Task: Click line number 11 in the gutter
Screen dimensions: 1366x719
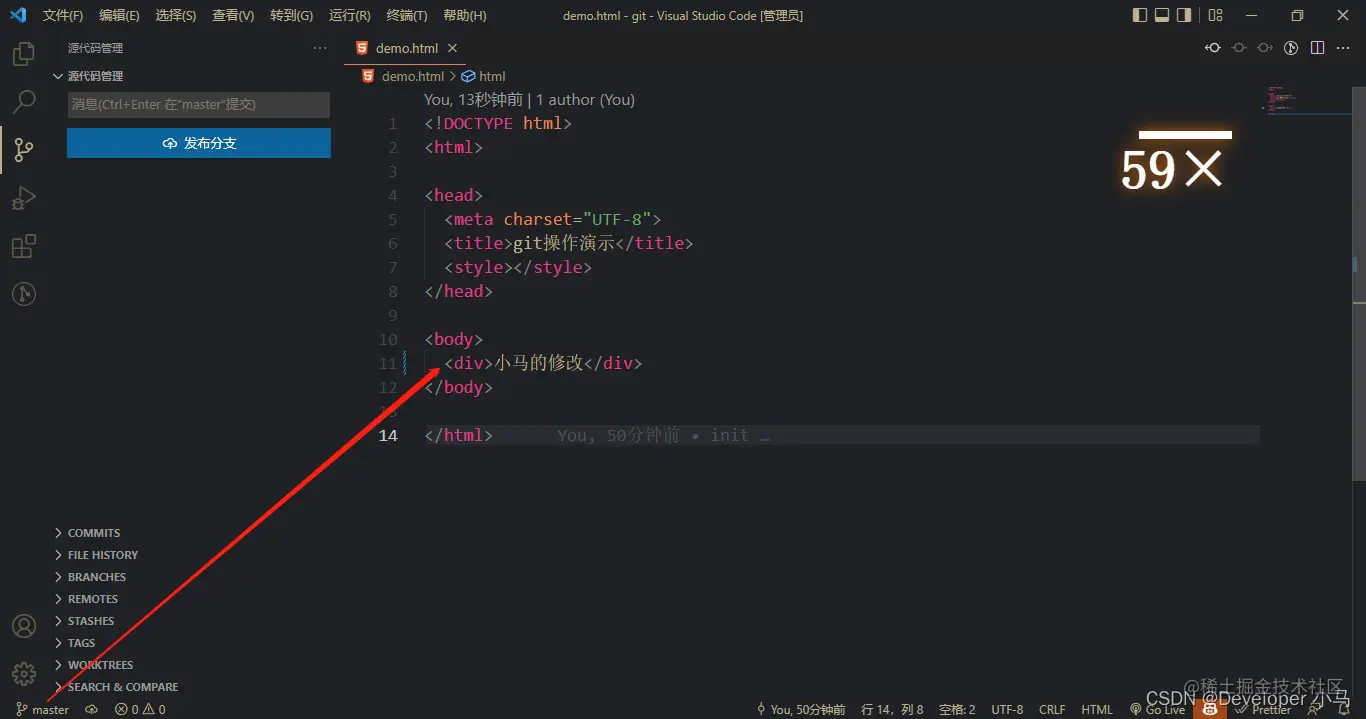Action: (x=388, y=363)
